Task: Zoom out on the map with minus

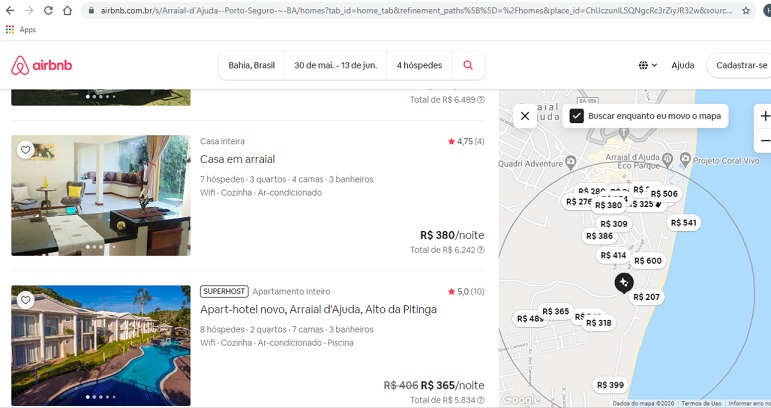Action: click(765, 141)
